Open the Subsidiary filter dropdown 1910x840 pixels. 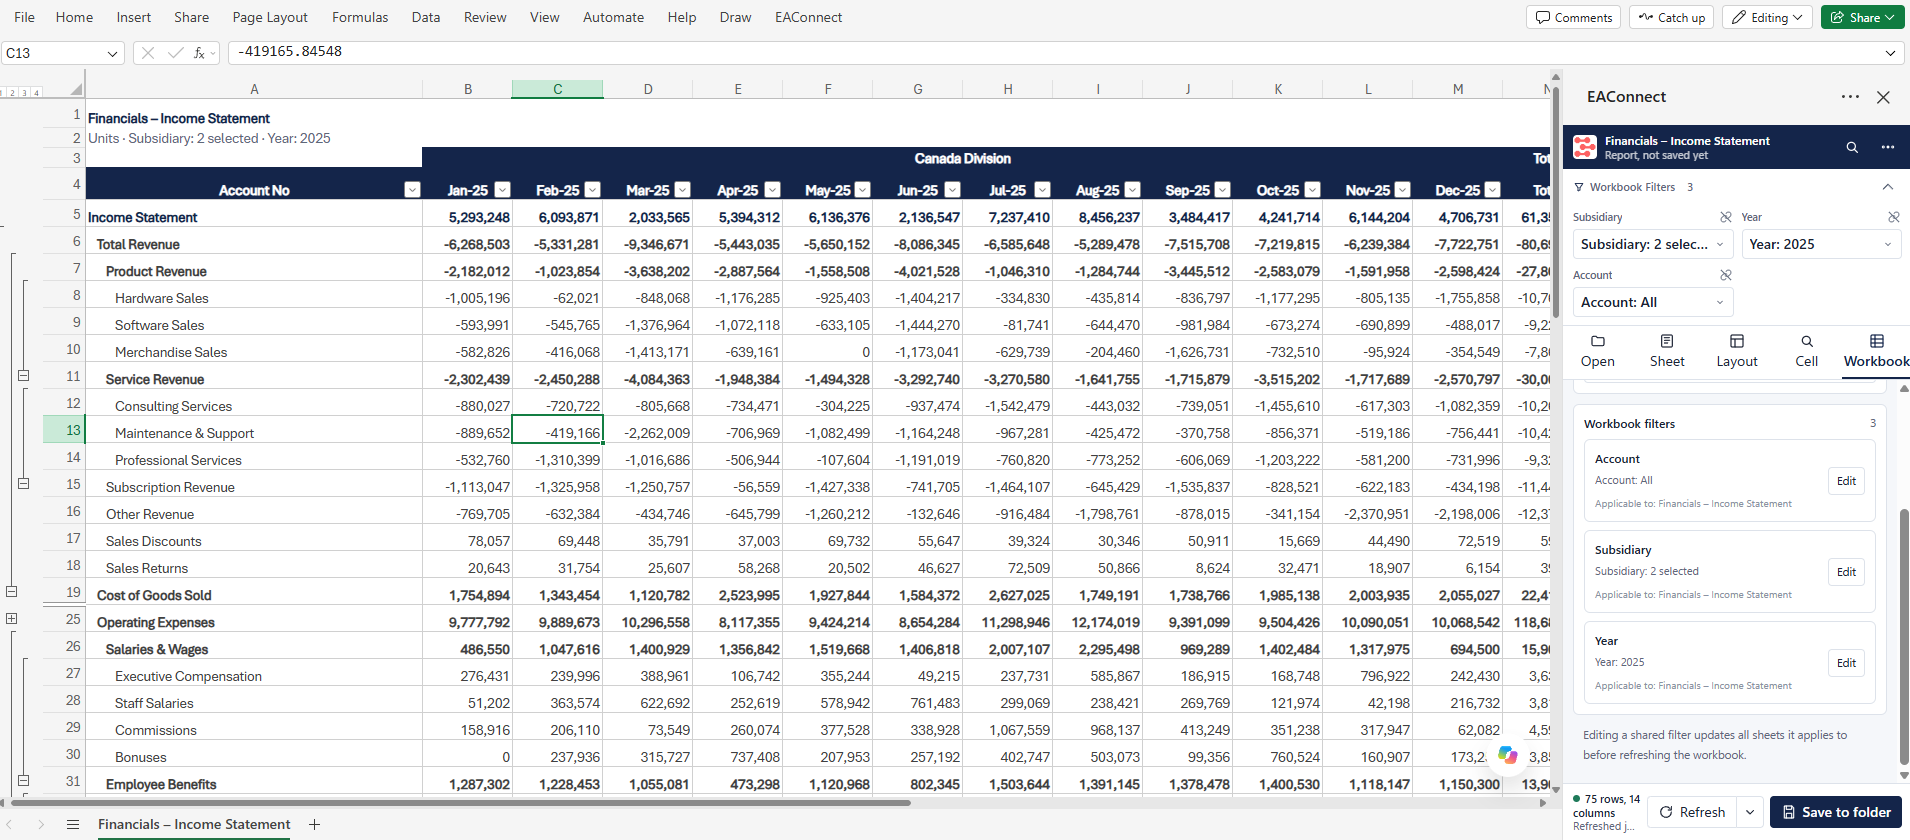click(1652, 244)
